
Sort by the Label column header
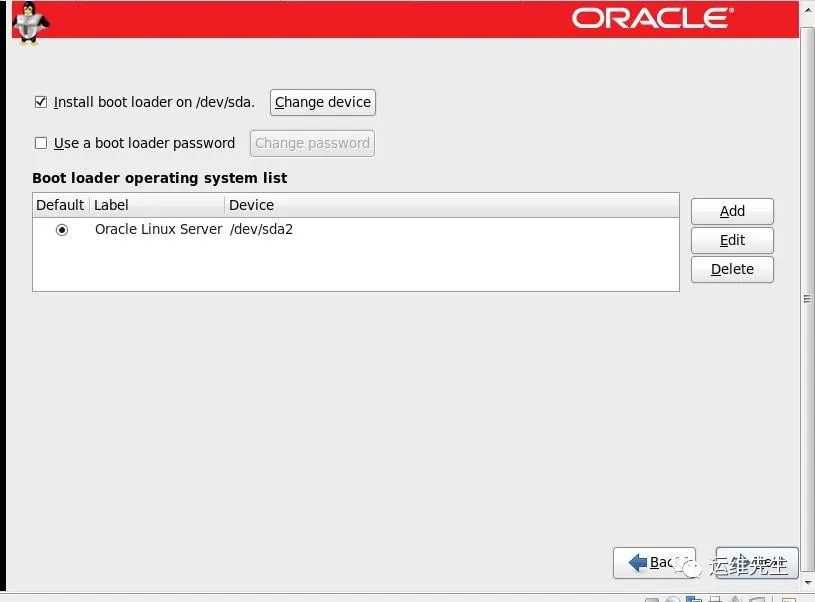[157, 205]
